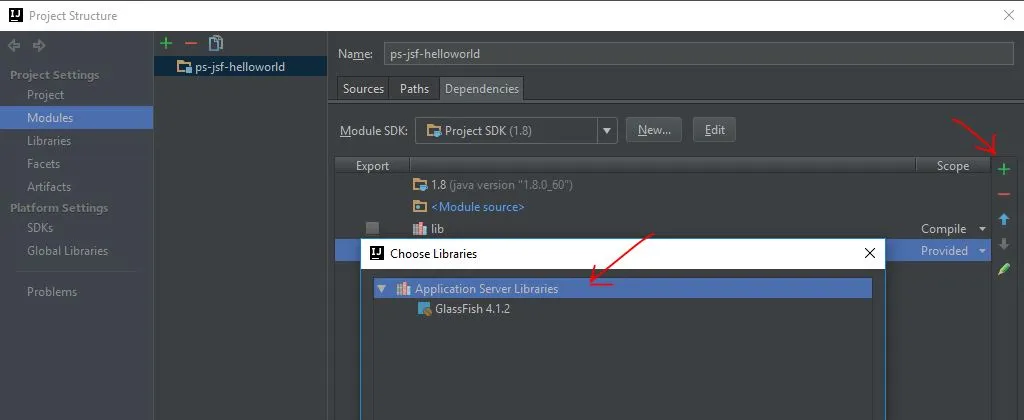
Task: Edit the dependency with pencil icon
Action: click(1004, 268)
